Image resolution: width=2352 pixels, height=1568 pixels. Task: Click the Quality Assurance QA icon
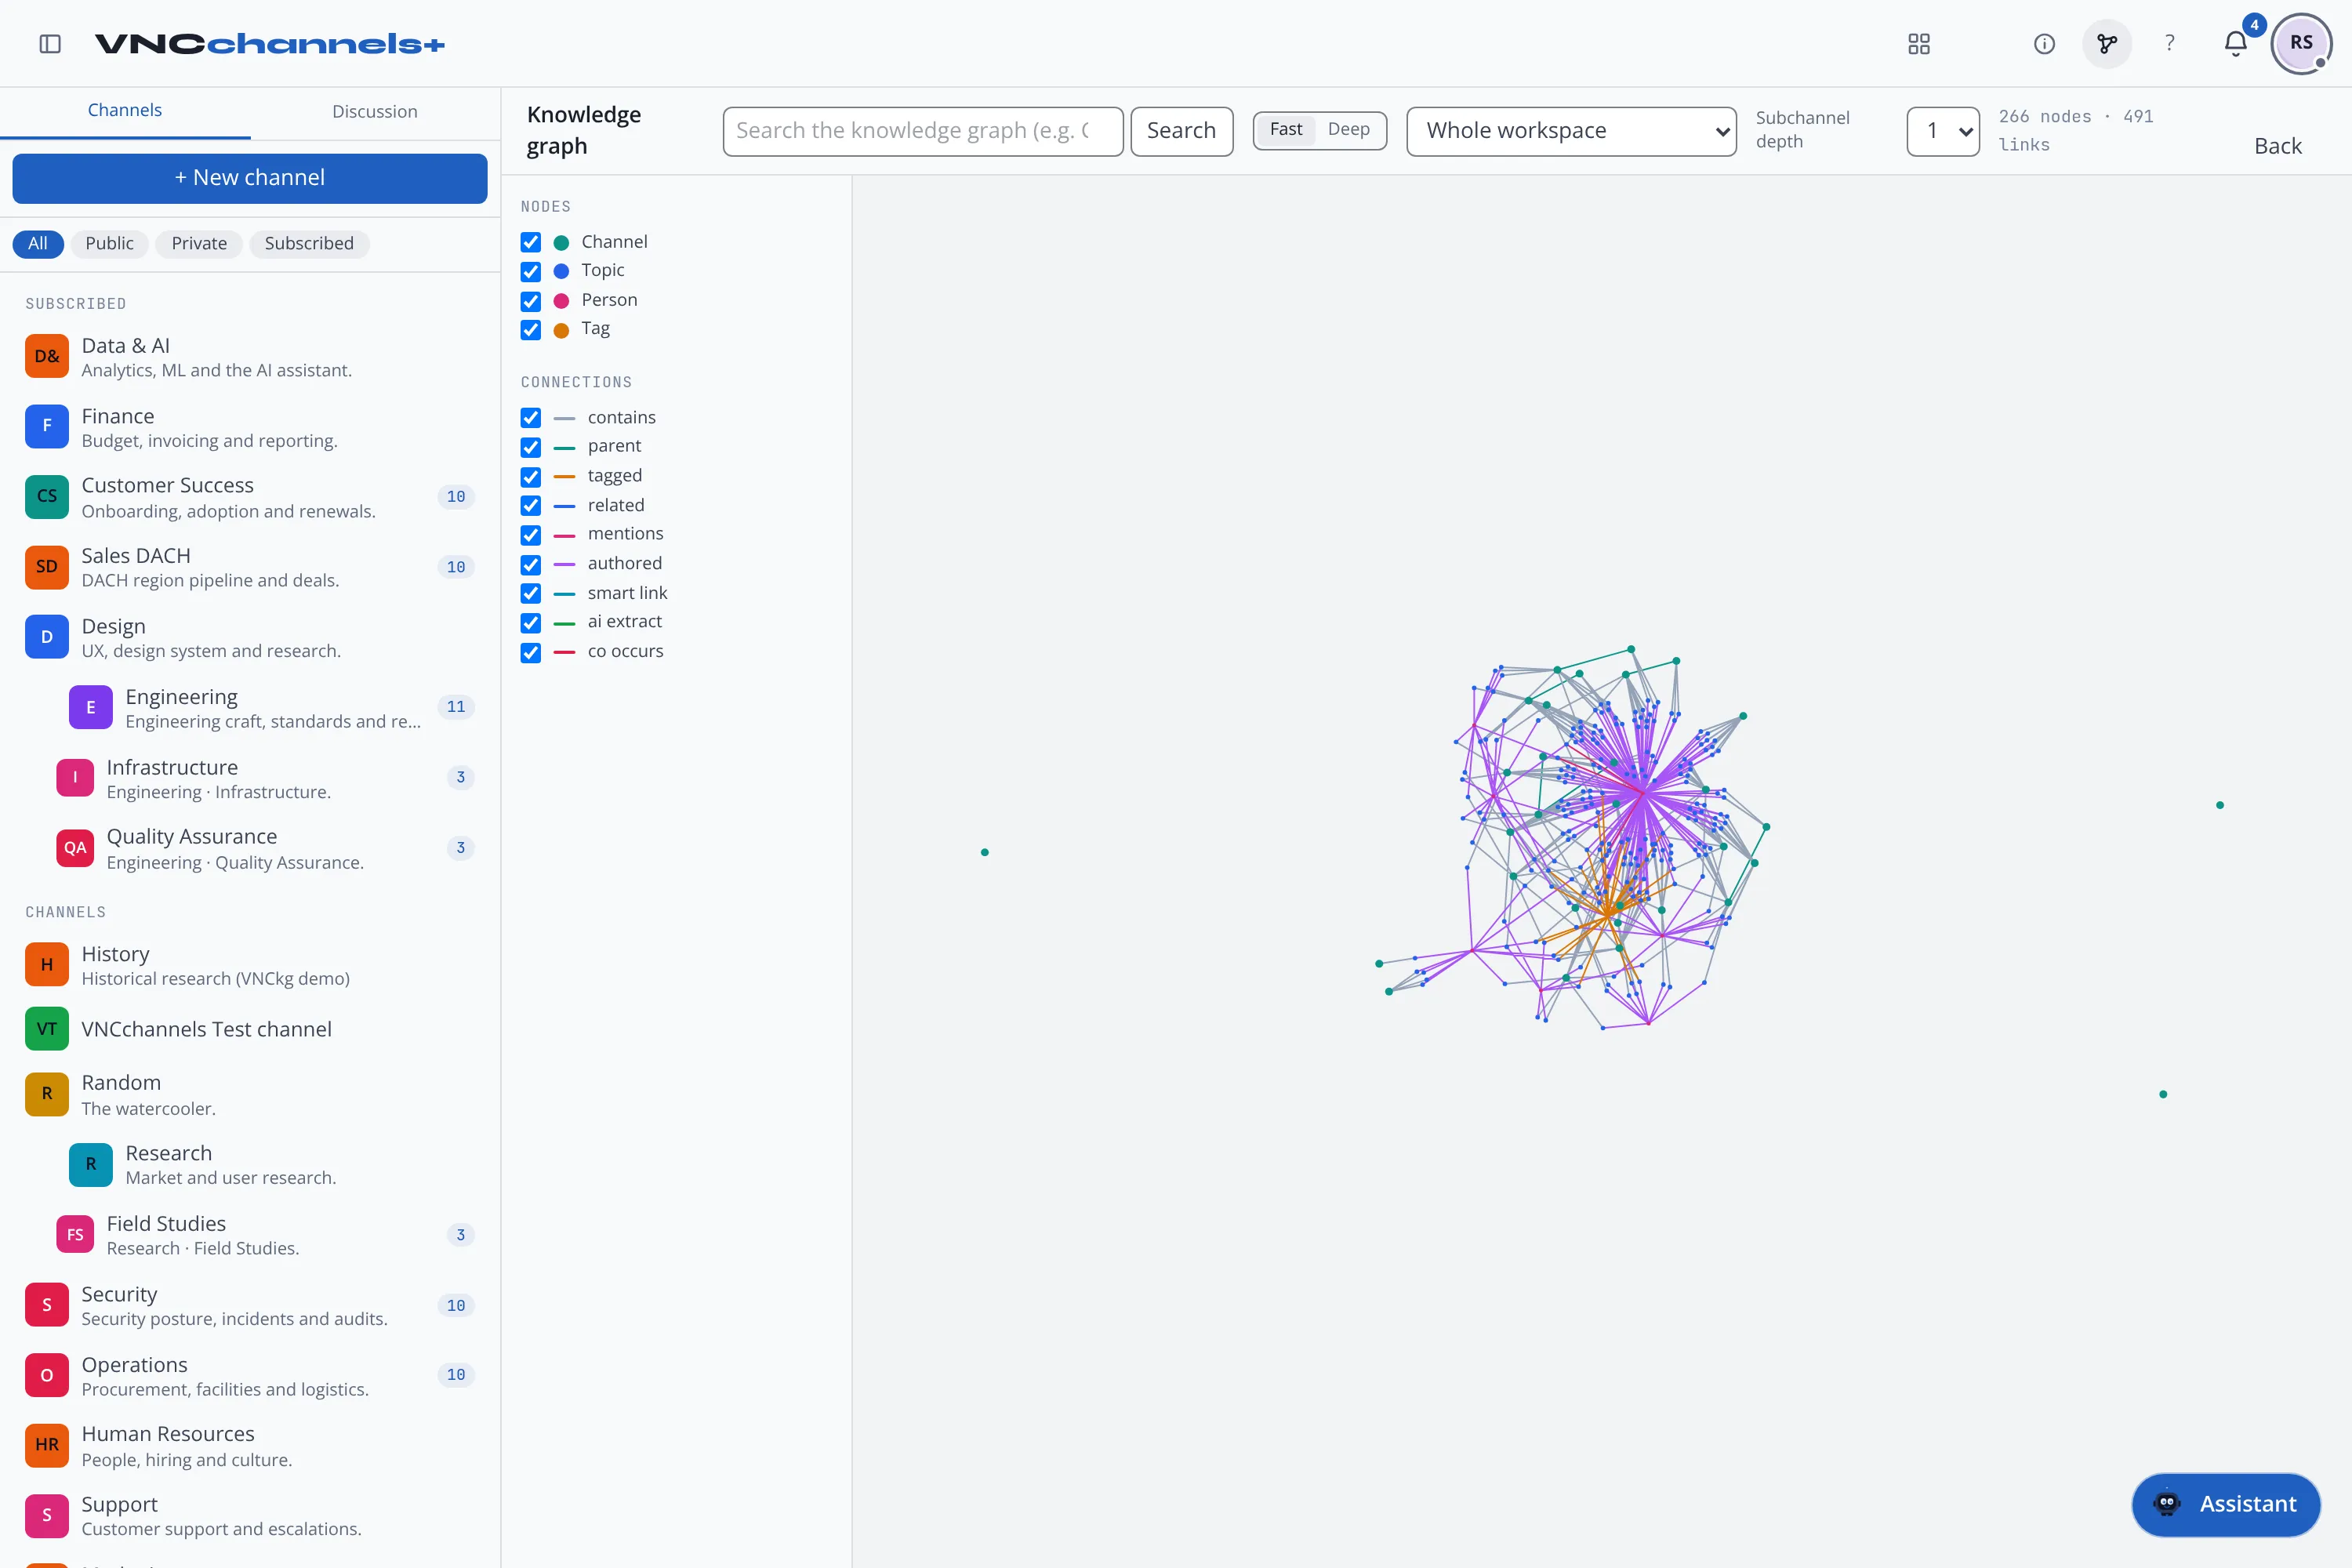pyautogui.click(x=75, y=848)
